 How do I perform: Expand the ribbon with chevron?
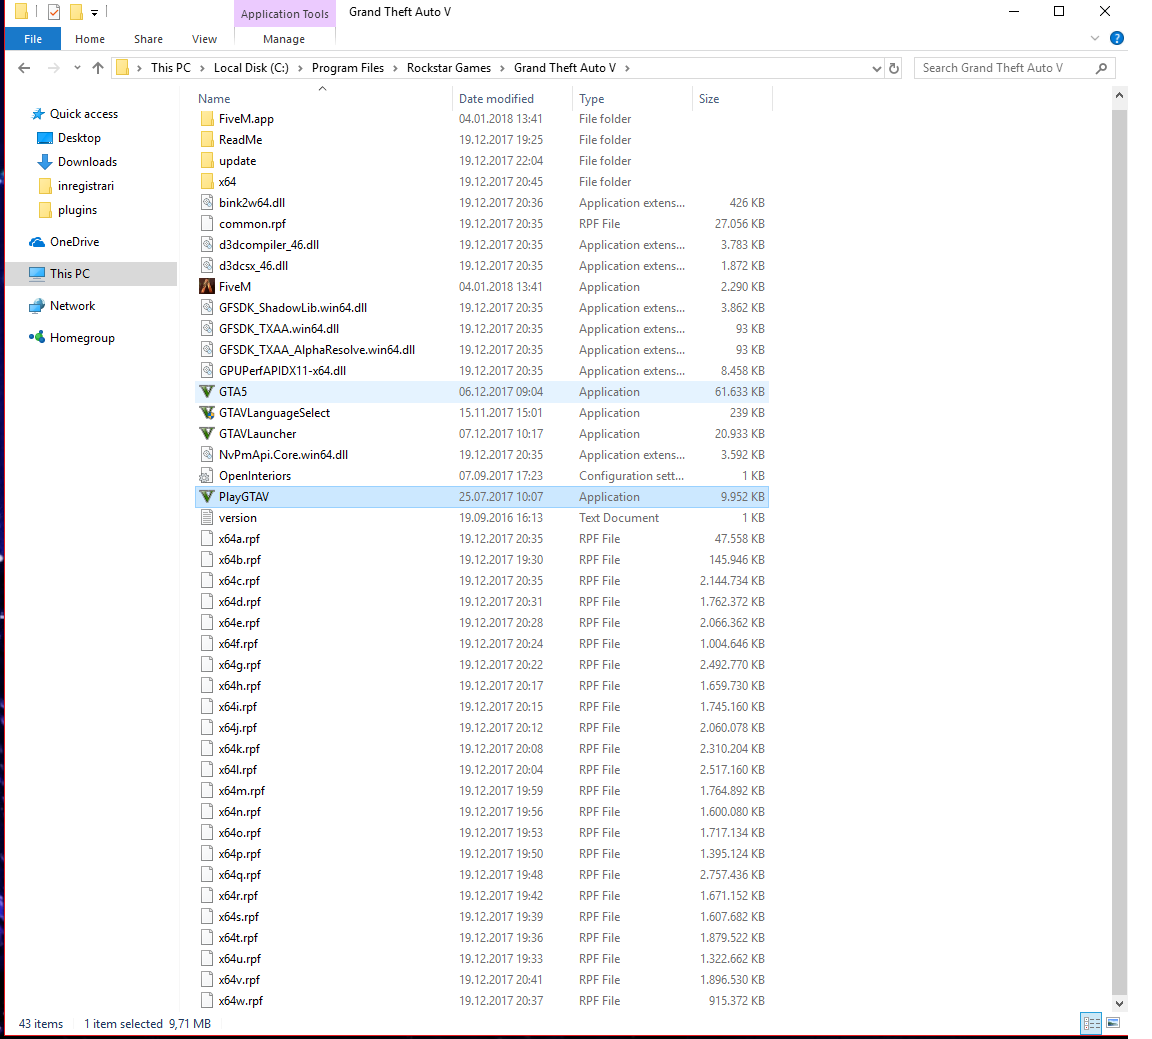click(1095, 38)
